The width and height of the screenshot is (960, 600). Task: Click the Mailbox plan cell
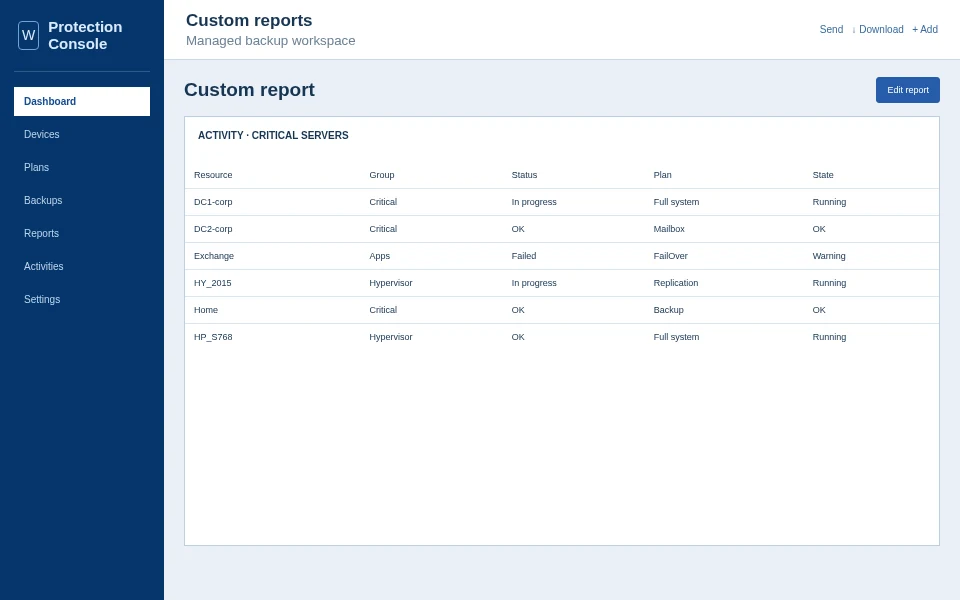(669, 229)
